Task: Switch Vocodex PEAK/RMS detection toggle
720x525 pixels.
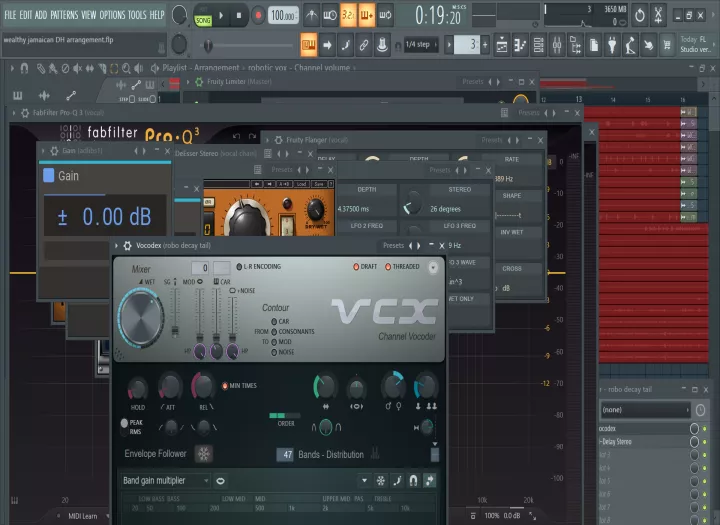Action: [x=124, y=426]
